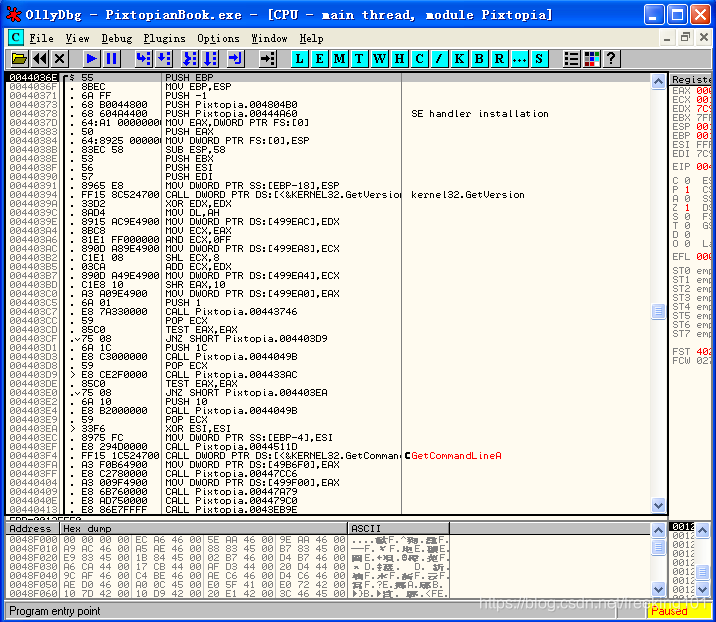Click Execute till return icon
The image size is (716, 622).
(236, 58)
